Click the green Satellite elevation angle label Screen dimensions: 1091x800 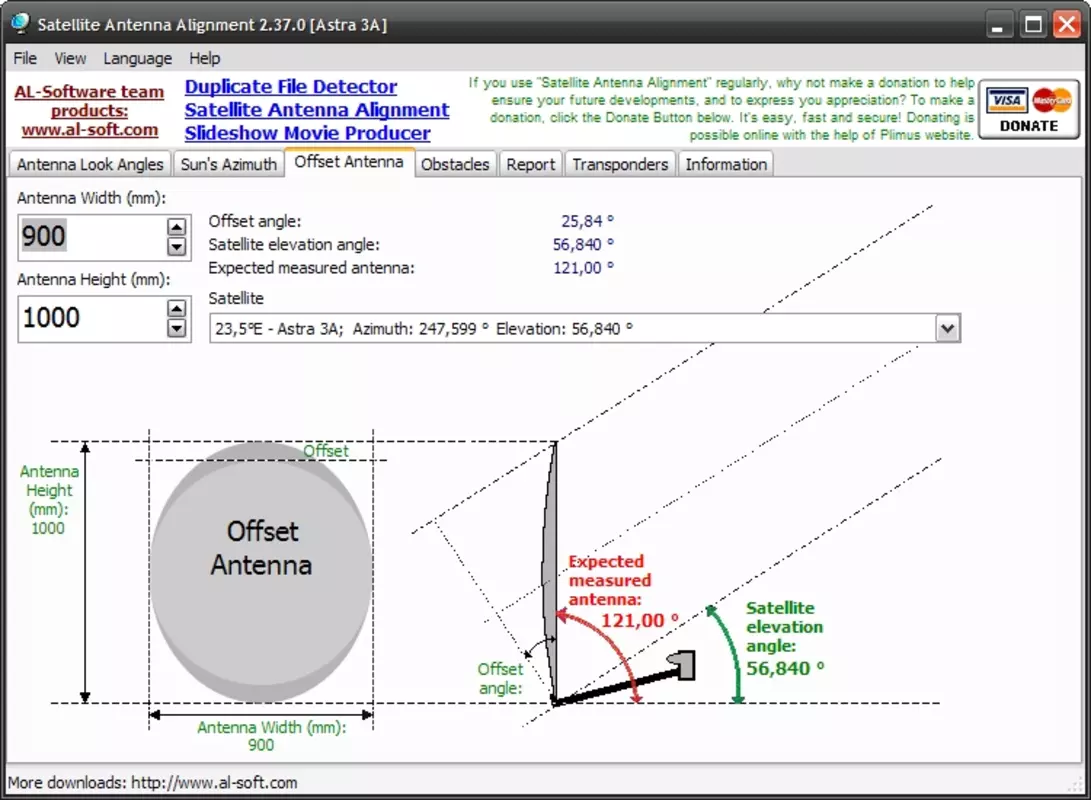pos(784,627)
